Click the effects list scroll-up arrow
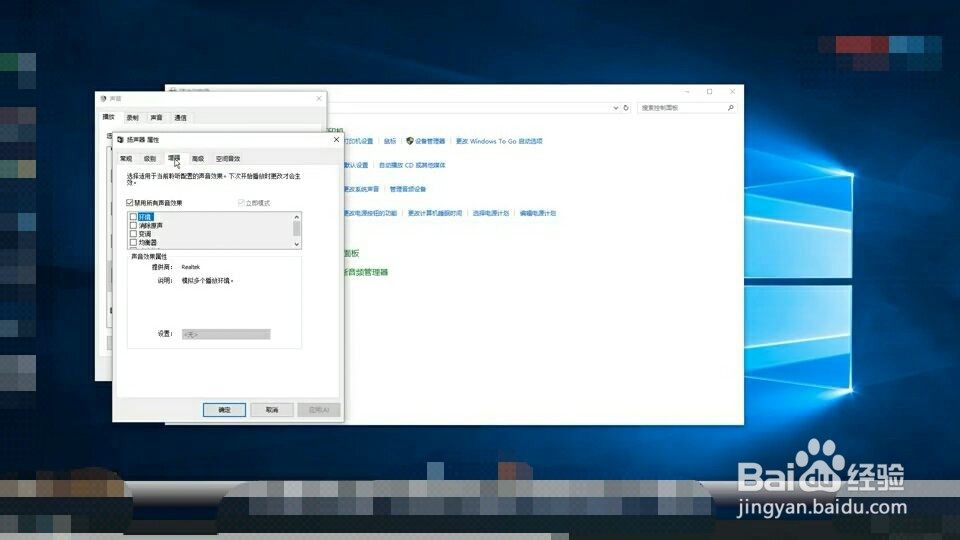The width and height of the screenshot is (960, 540). (x=297, y=217)
